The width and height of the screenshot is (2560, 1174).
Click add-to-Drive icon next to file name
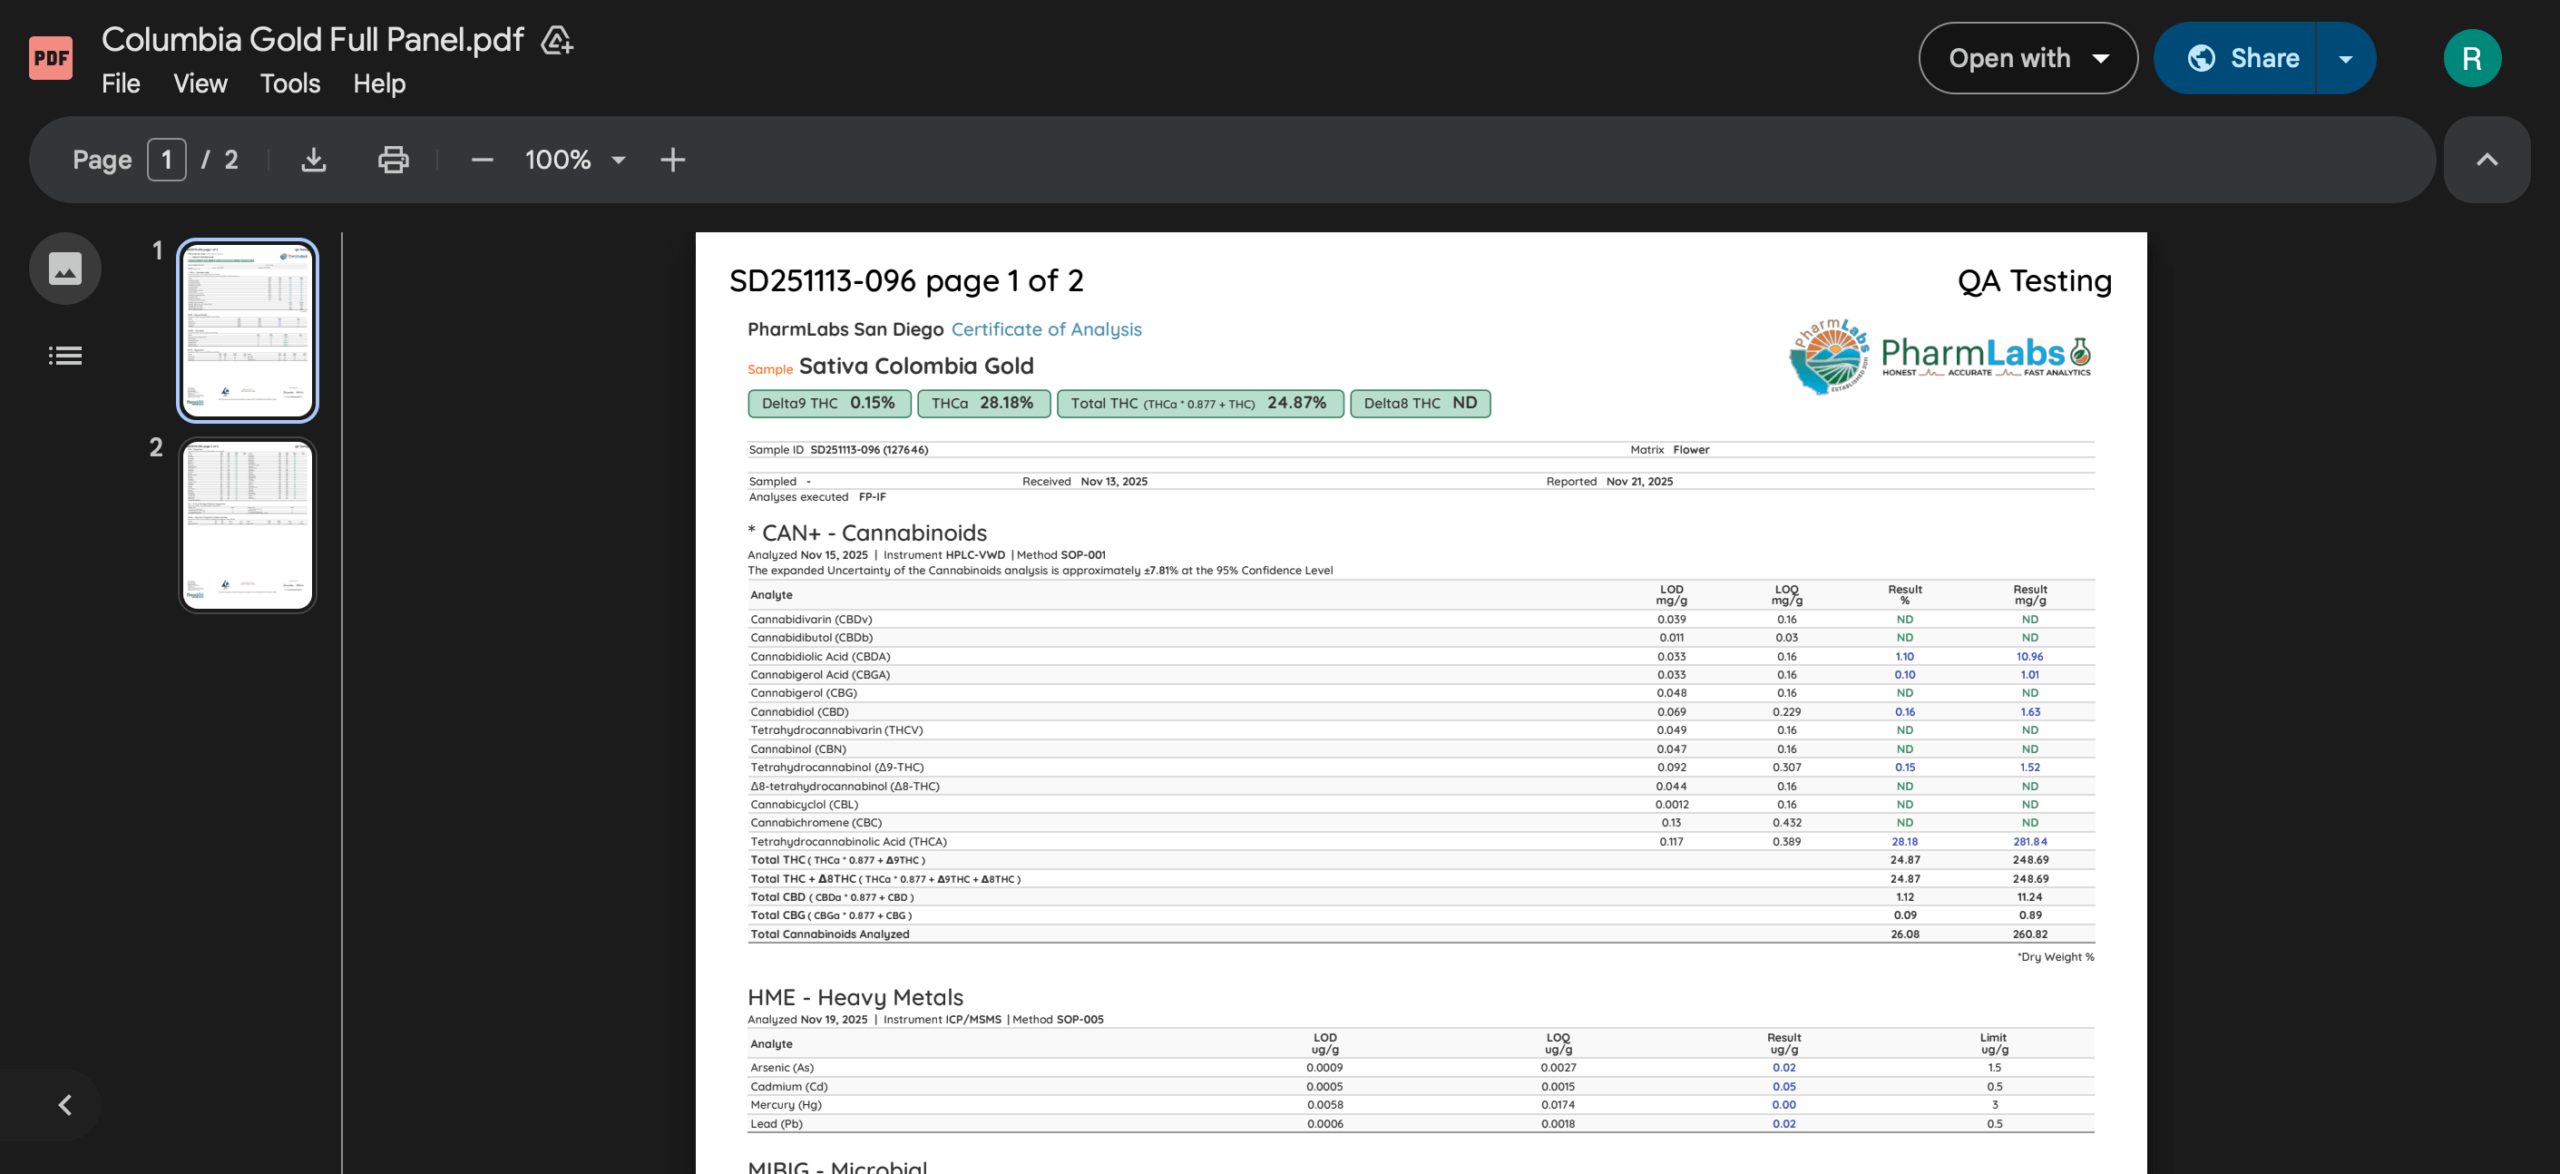click(556, 40)
